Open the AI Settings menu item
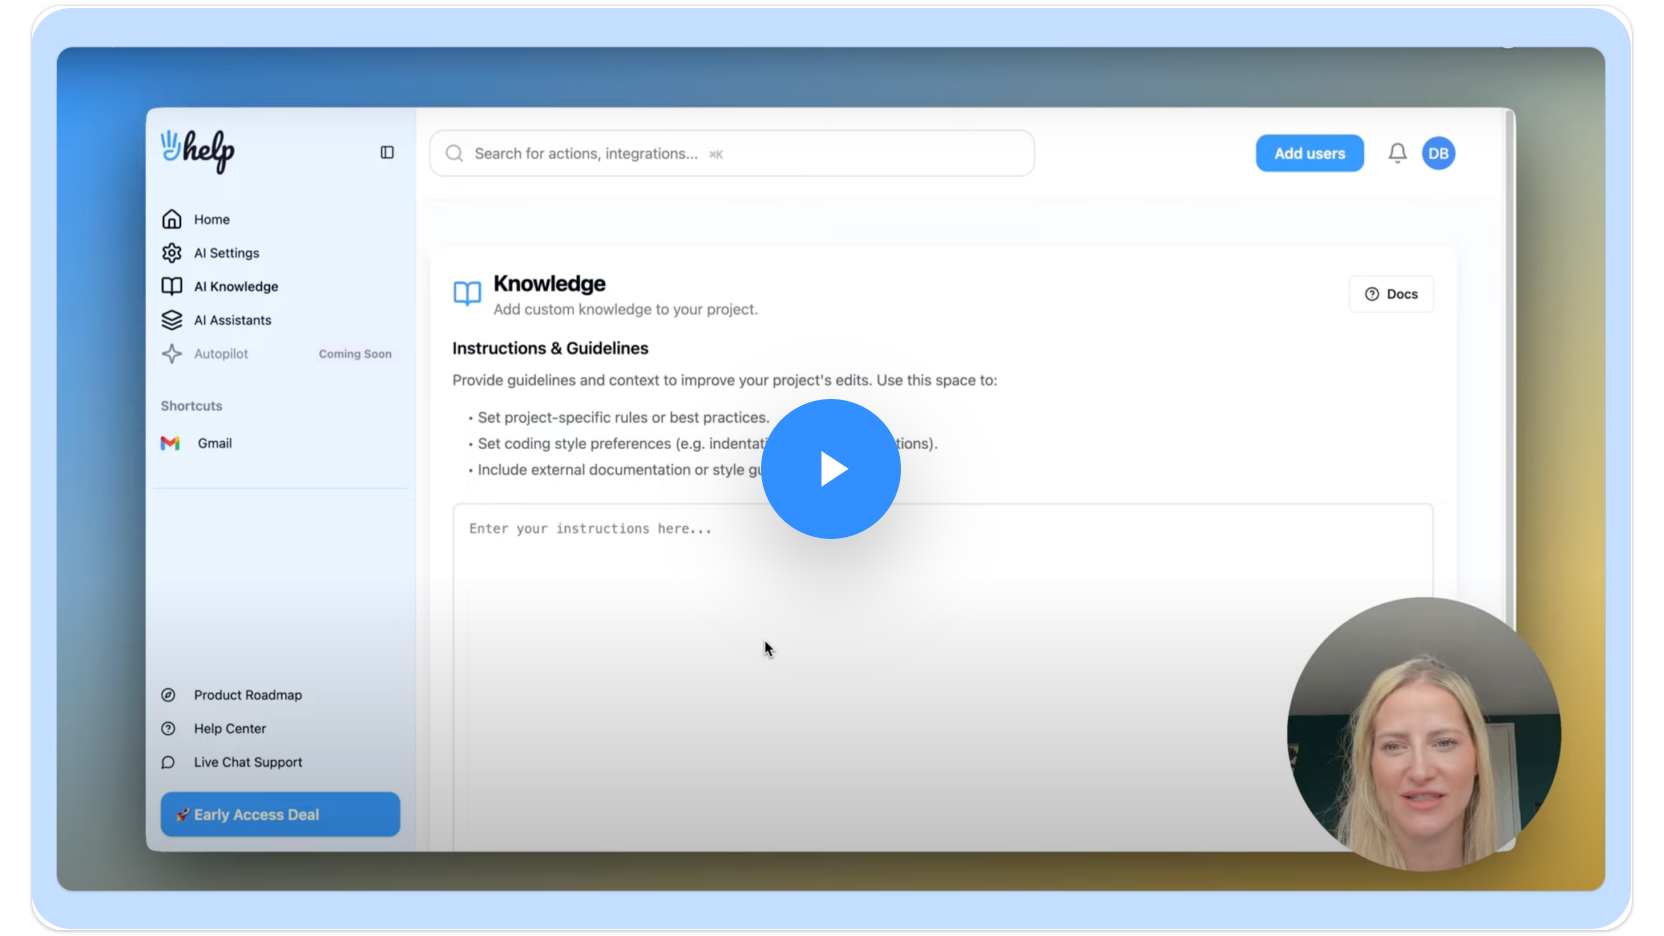Viewport: 1664px width, 936px height. pyautogui.click(x=227, y=253)
